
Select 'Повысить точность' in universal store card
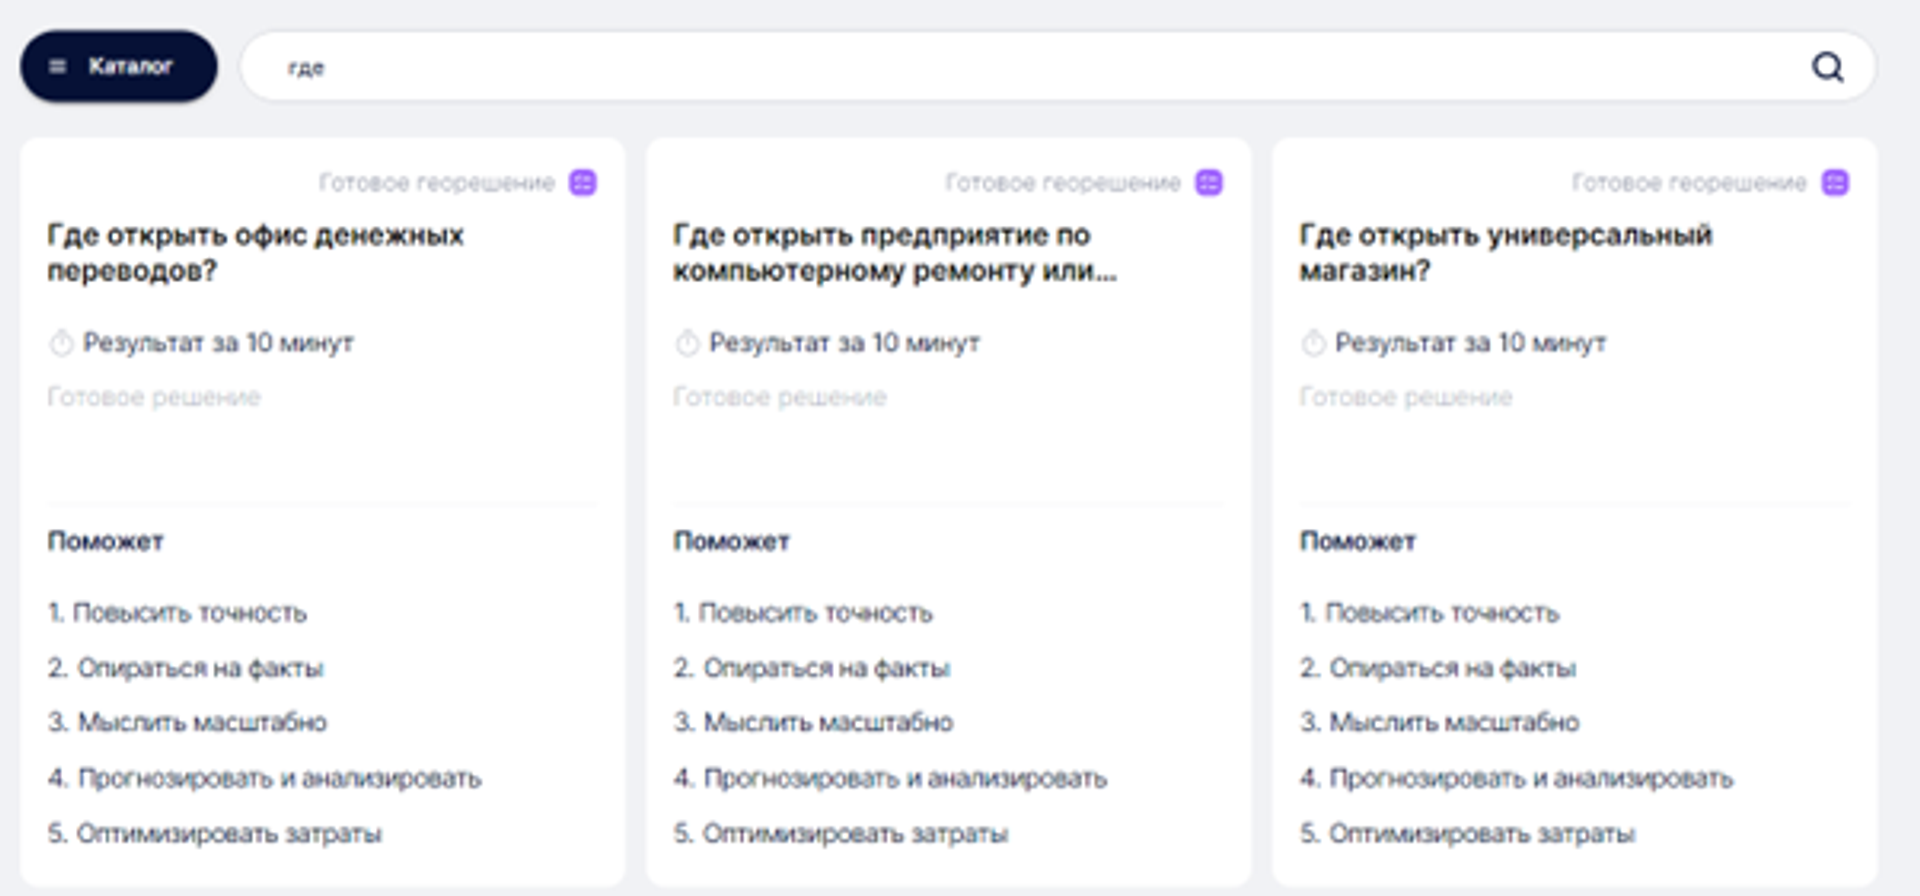(x=1441, y=612)
